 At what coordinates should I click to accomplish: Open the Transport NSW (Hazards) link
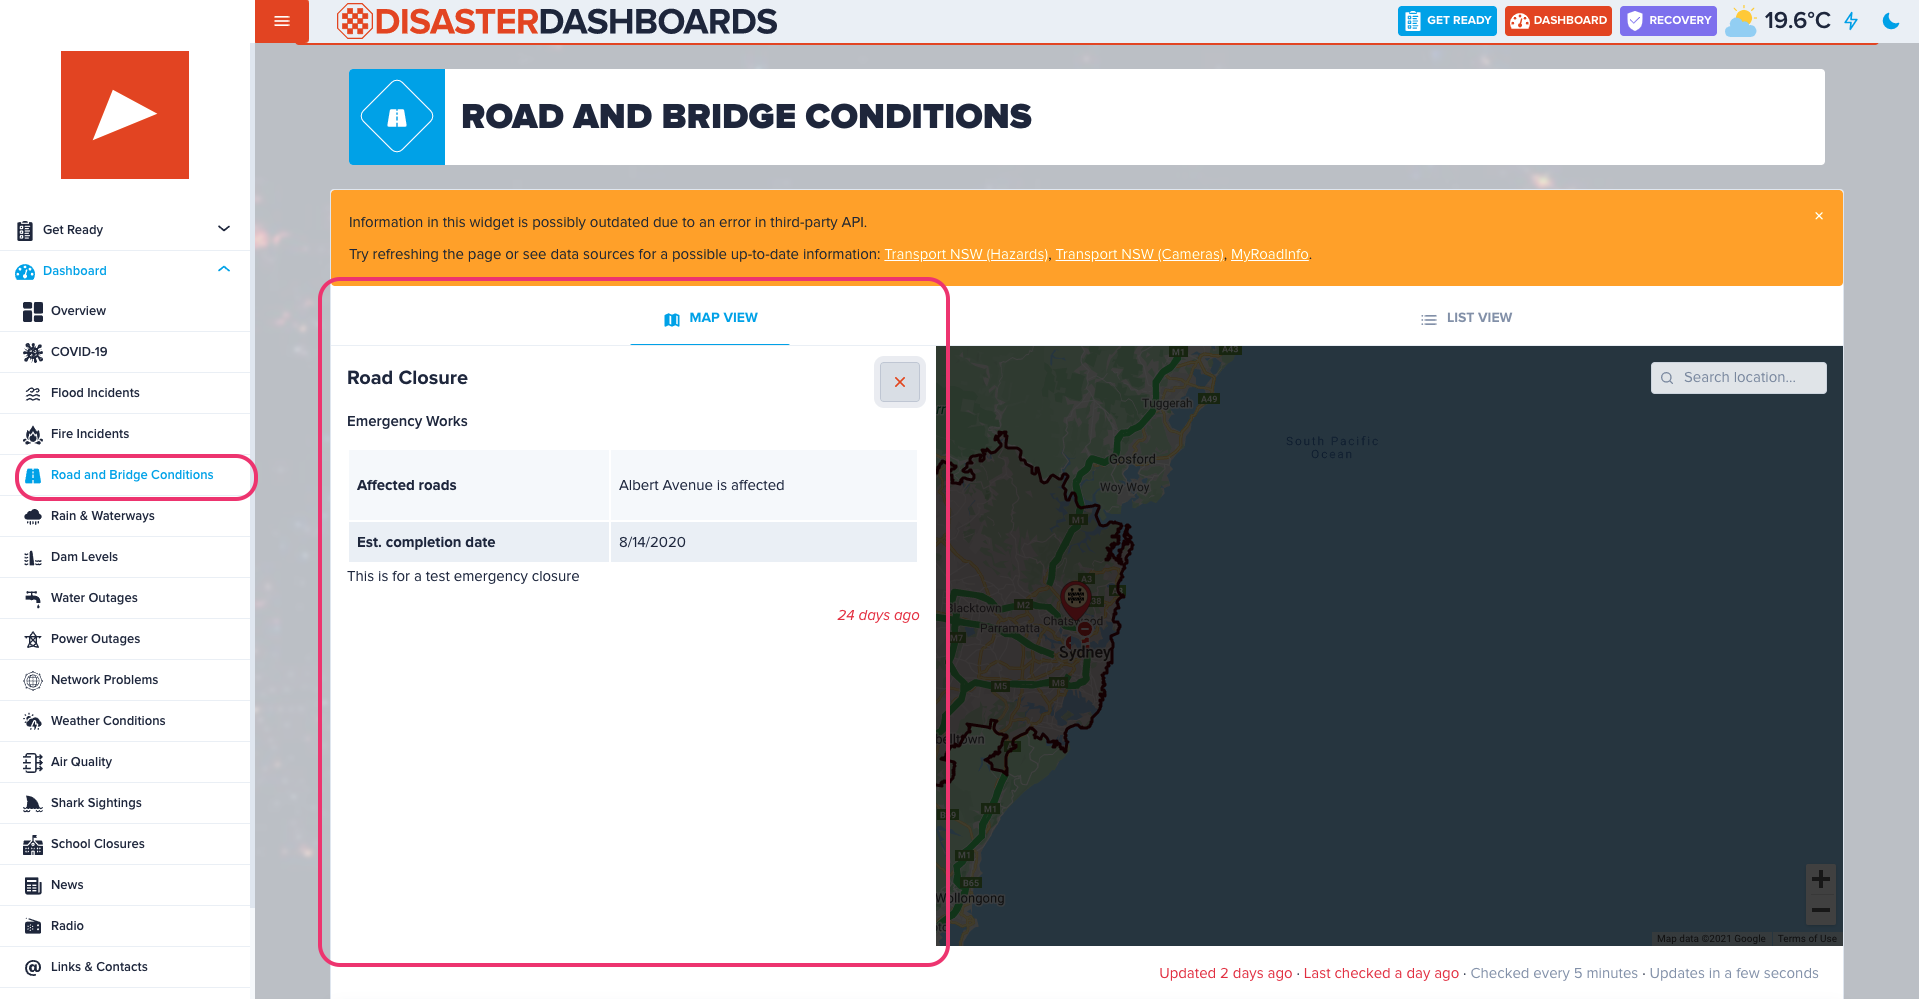[x=965, y=254]
